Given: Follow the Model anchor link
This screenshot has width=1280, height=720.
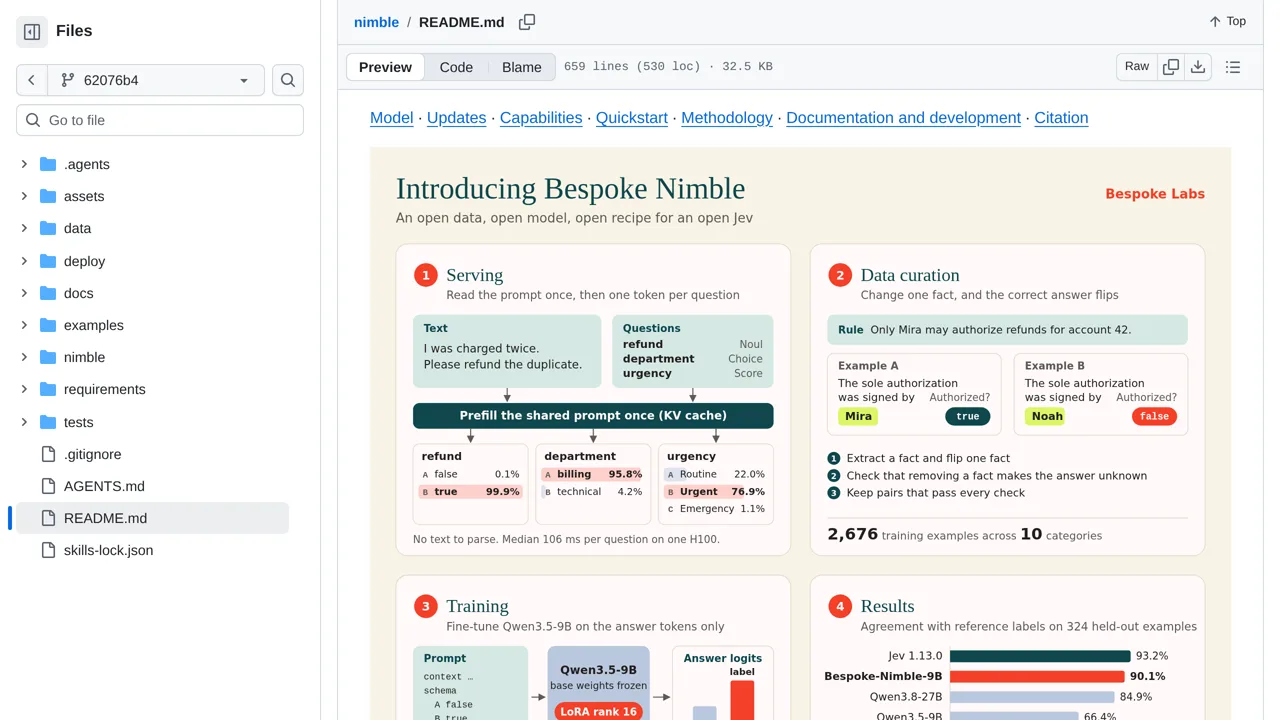Looking at the screenshot, I should (391, 118).
